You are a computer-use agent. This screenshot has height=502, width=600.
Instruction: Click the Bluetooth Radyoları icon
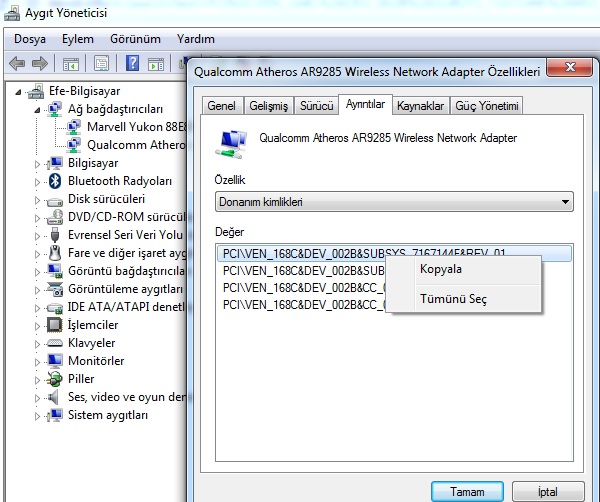point(55,181)
